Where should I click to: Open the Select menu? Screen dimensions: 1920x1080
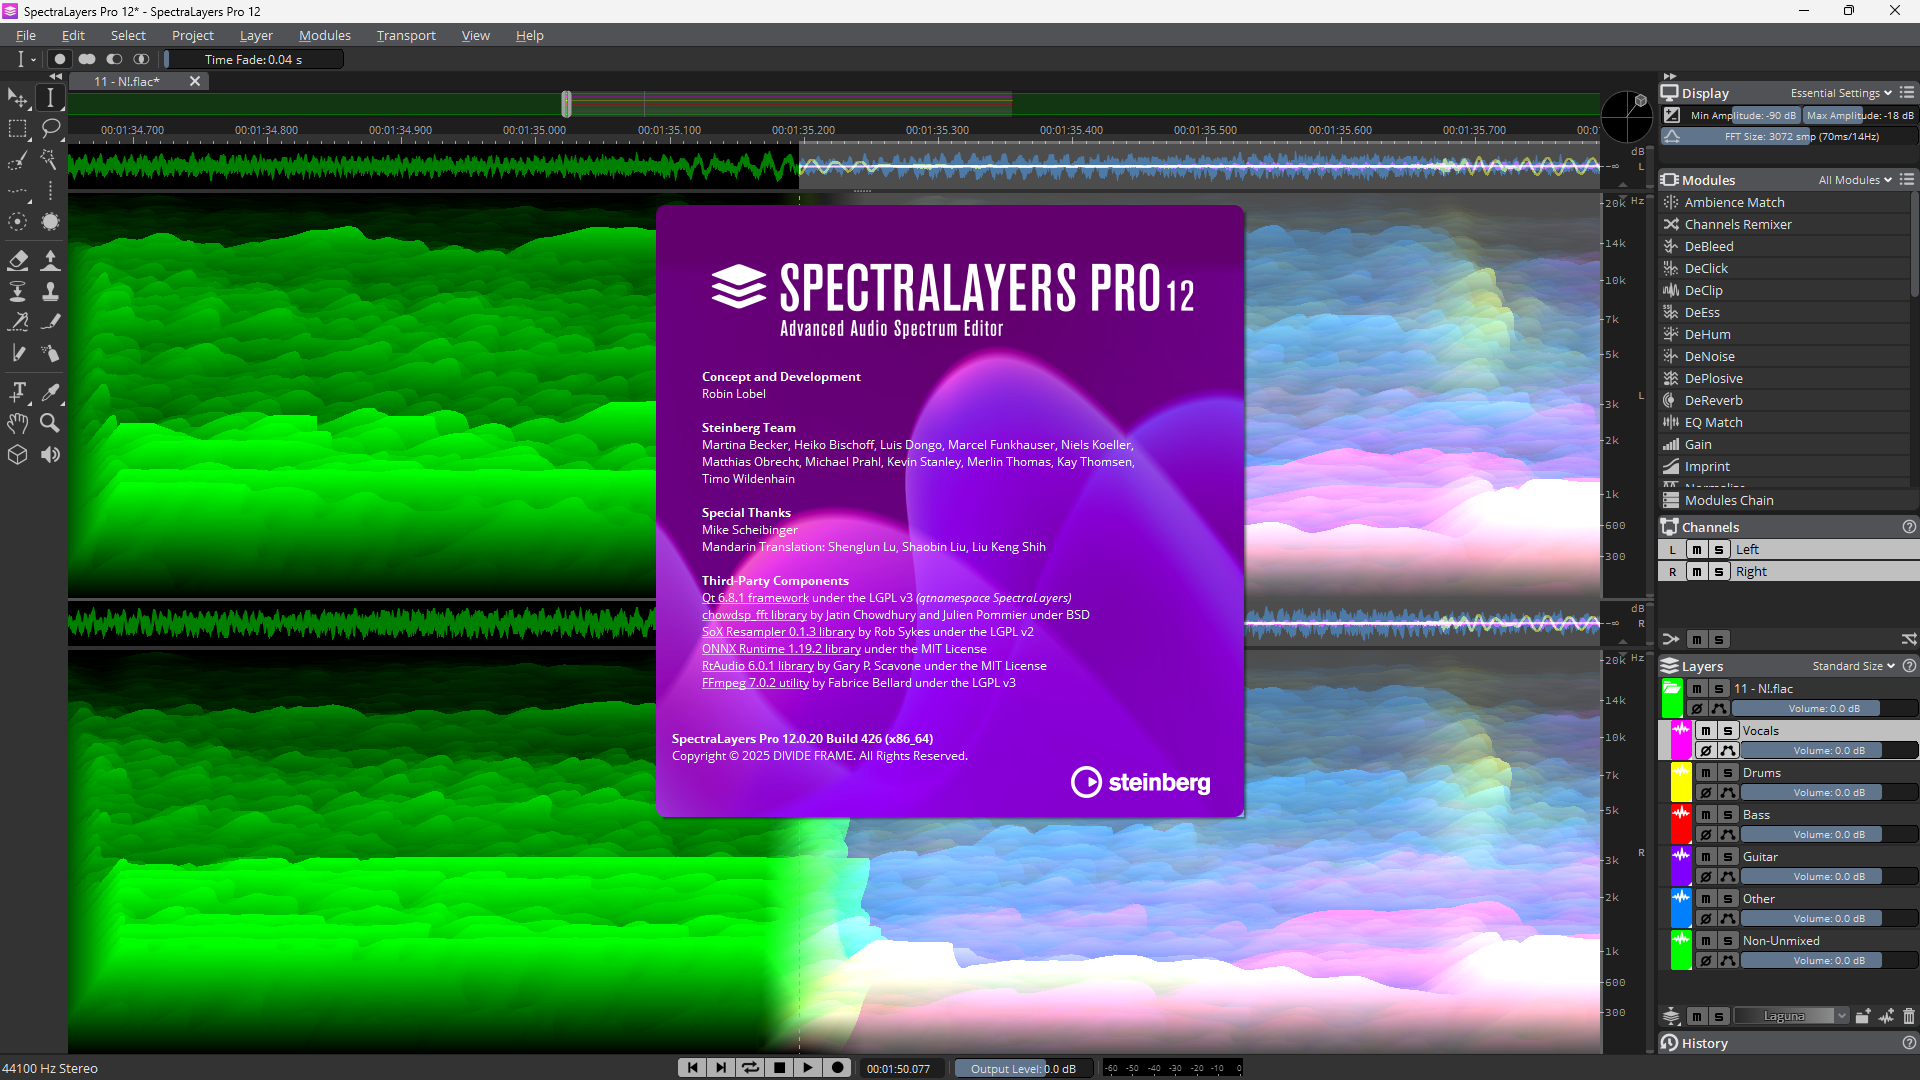(x=128, y=35)
